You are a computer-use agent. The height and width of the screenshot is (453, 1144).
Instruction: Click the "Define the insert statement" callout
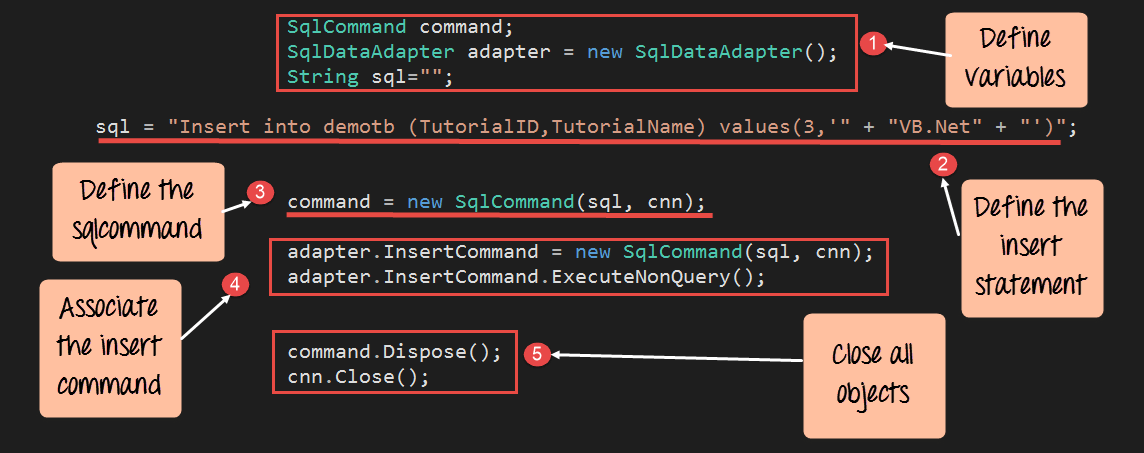(1031, 248)
